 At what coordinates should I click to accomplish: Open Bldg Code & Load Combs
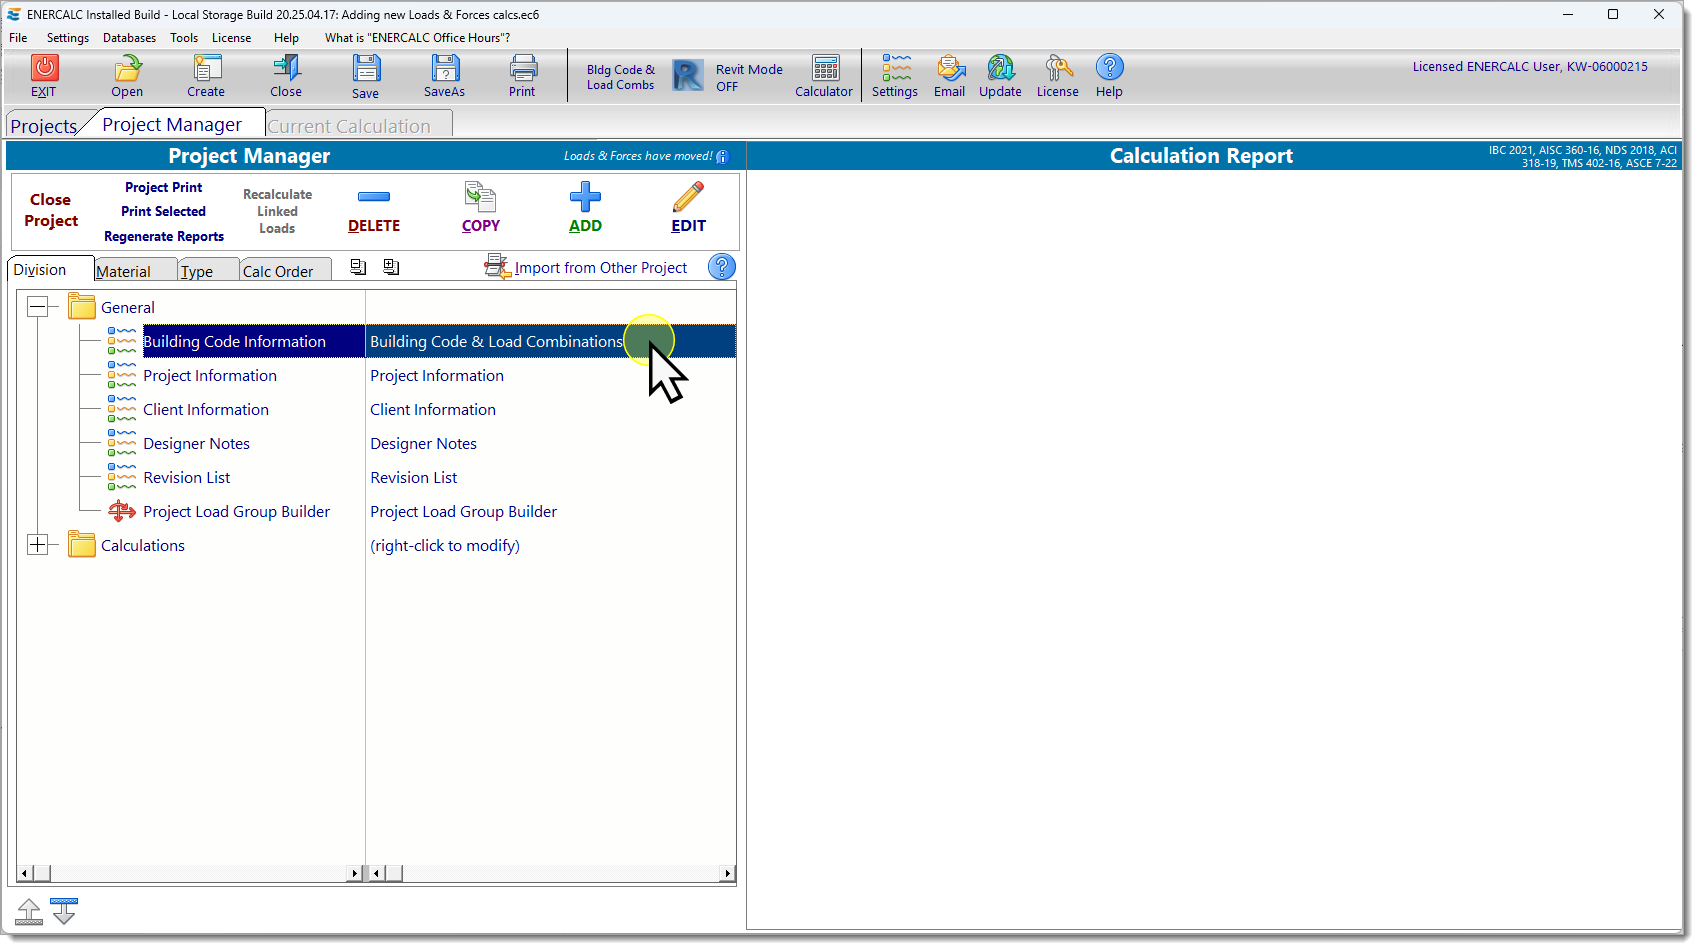coord(621,77)
